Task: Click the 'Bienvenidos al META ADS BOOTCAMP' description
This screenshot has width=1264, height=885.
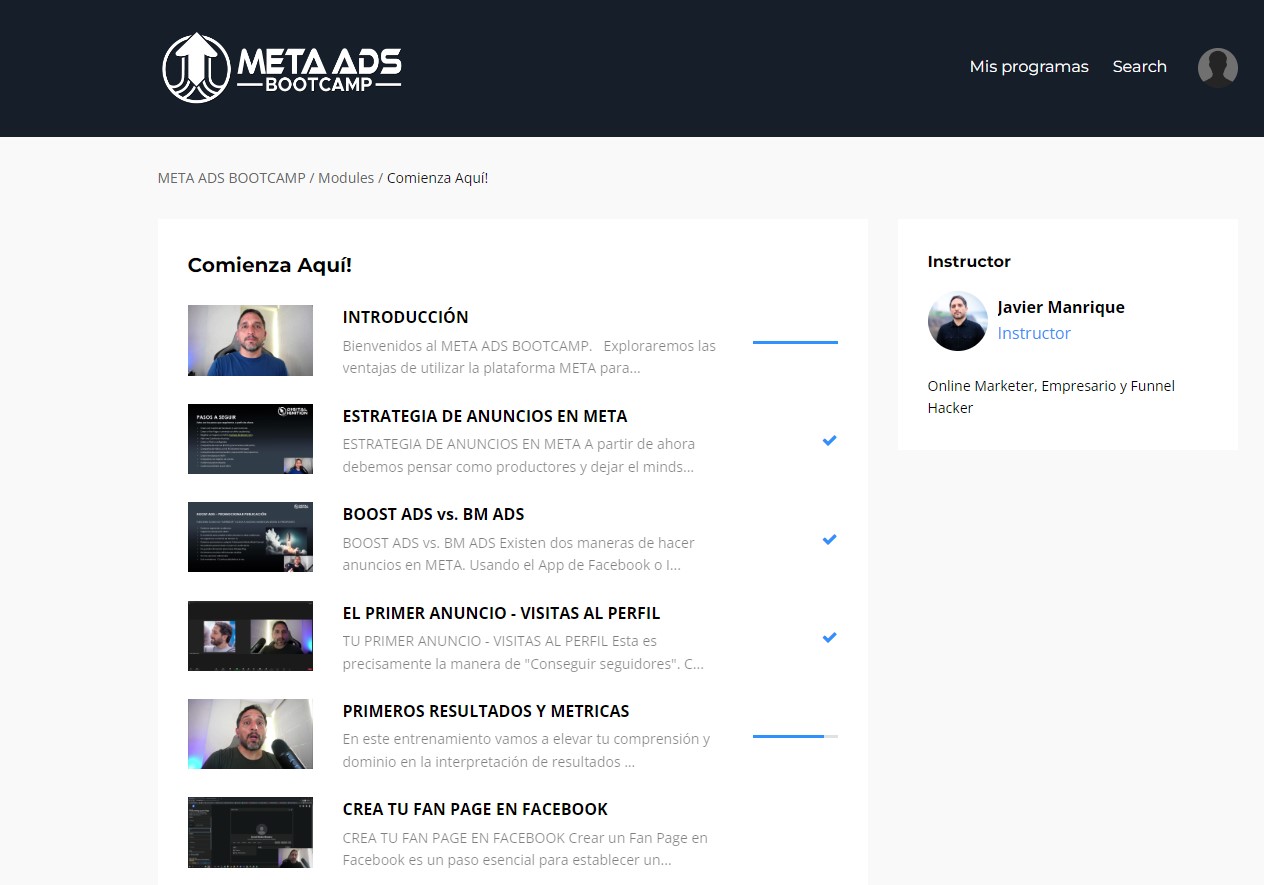Action: 529,356
